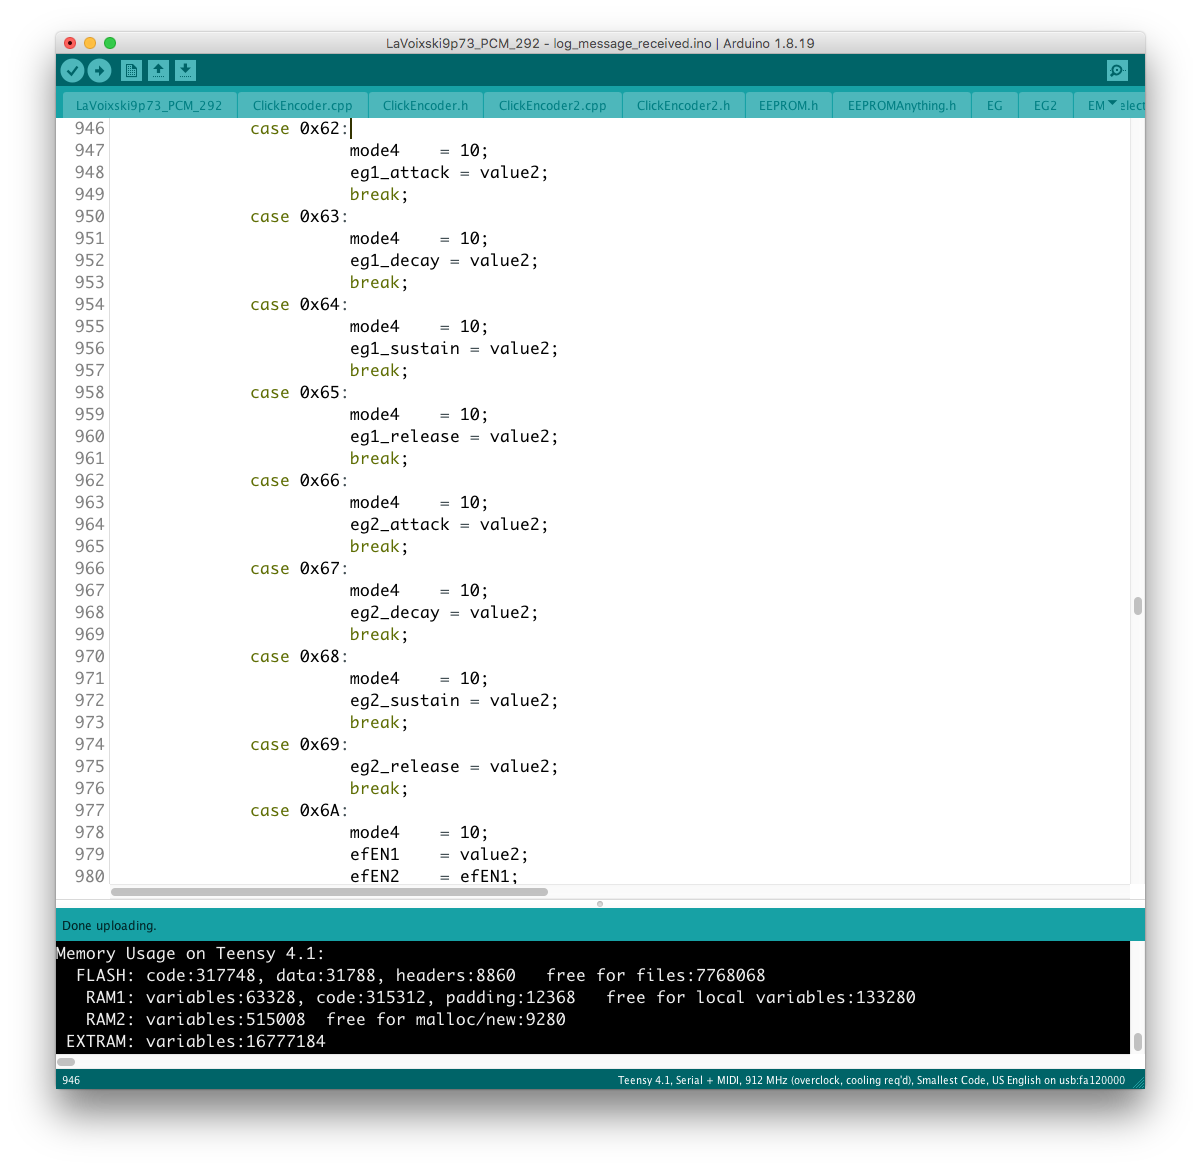Select the EEPROM.h tab

[788, 105]
